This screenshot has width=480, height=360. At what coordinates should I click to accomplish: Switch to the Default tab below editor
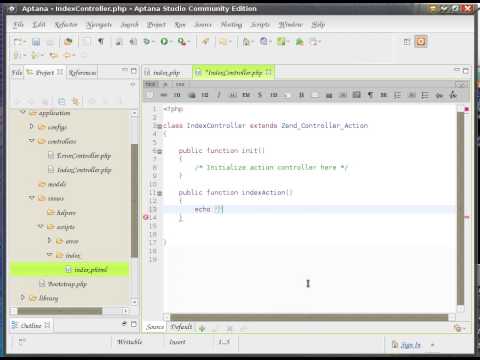(x=181, y=327)
